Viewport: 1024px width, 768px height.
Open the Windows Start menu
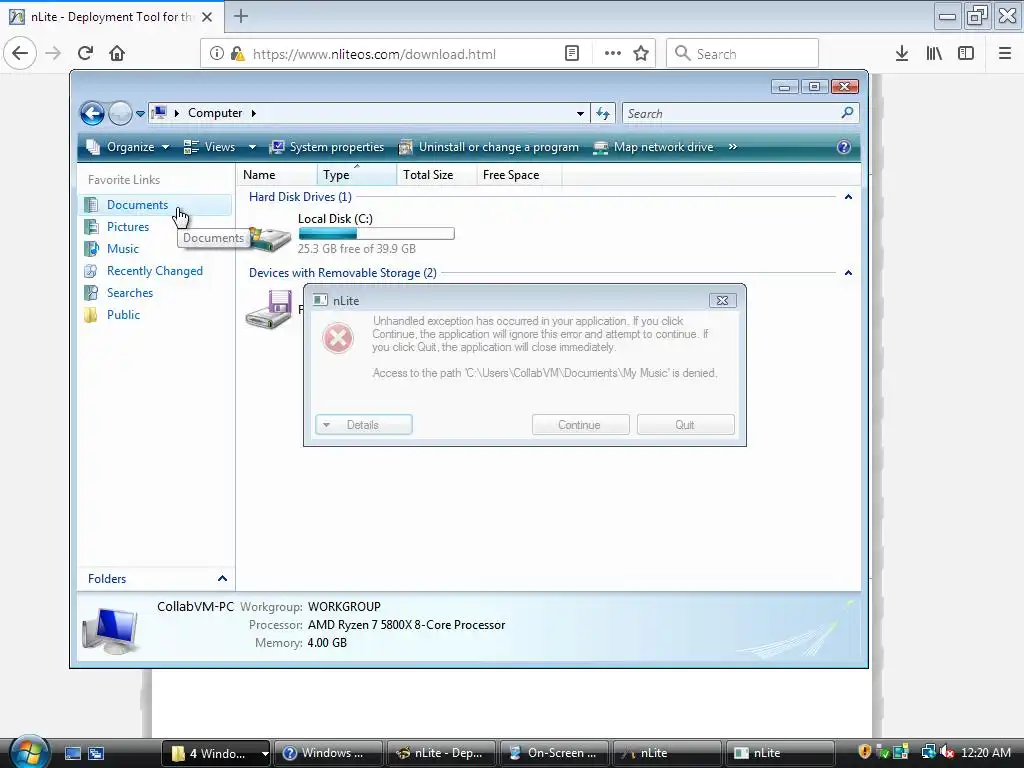coord(30,751)
